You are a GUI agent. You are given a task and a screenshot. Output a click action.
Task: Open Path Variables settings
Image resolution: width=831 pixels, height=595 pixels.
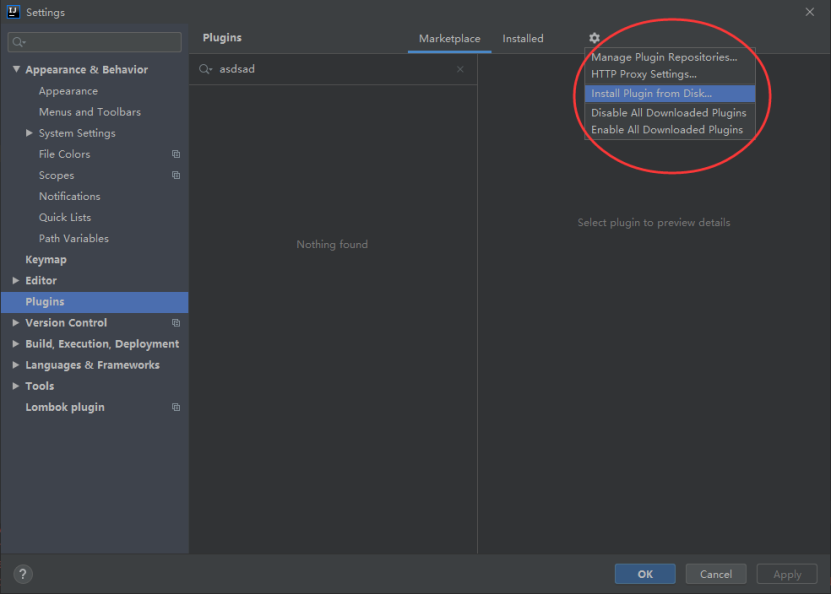(x=74, y=238)
